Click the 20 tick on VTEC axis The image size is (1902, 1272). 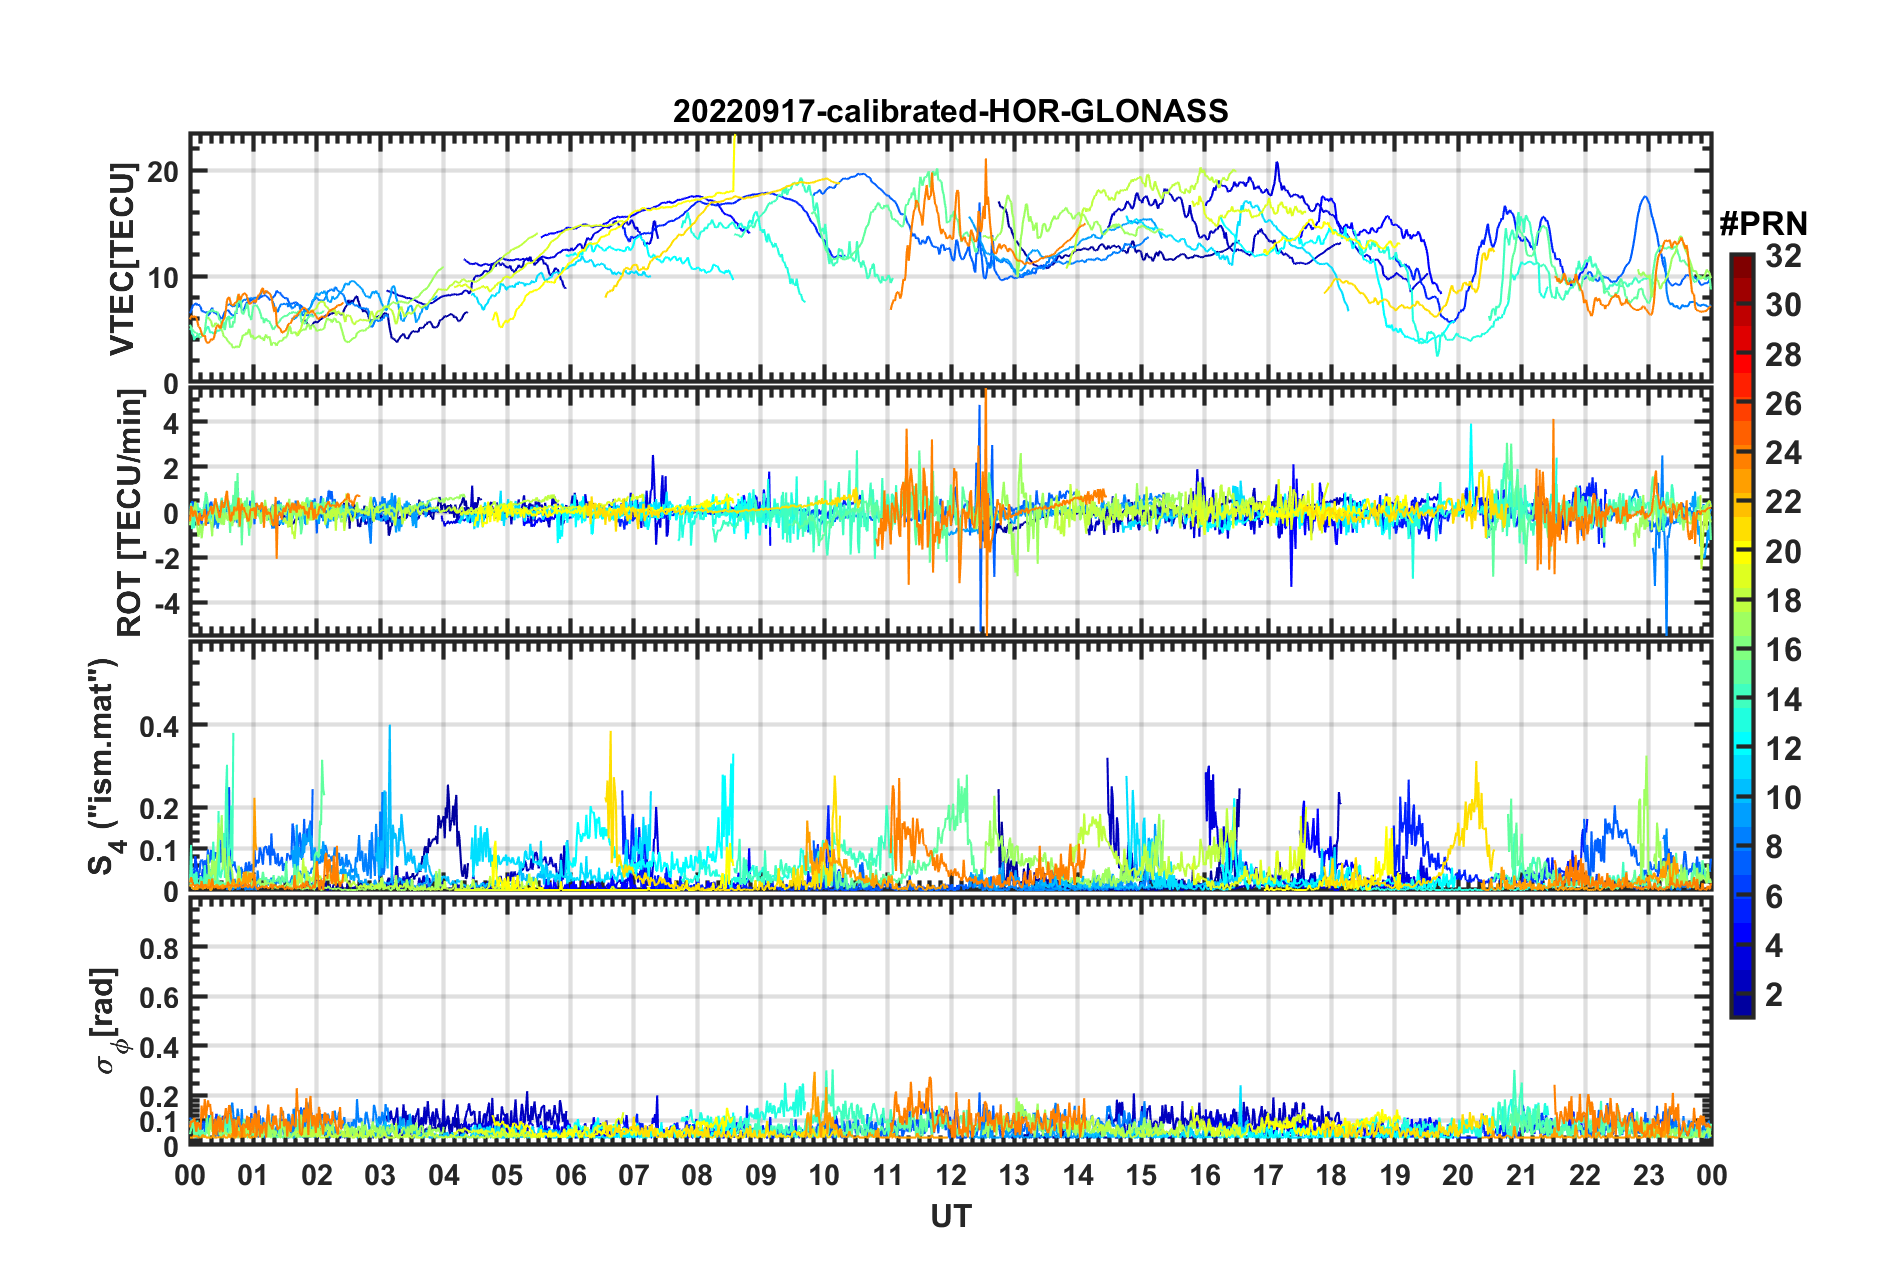[163, 171]
